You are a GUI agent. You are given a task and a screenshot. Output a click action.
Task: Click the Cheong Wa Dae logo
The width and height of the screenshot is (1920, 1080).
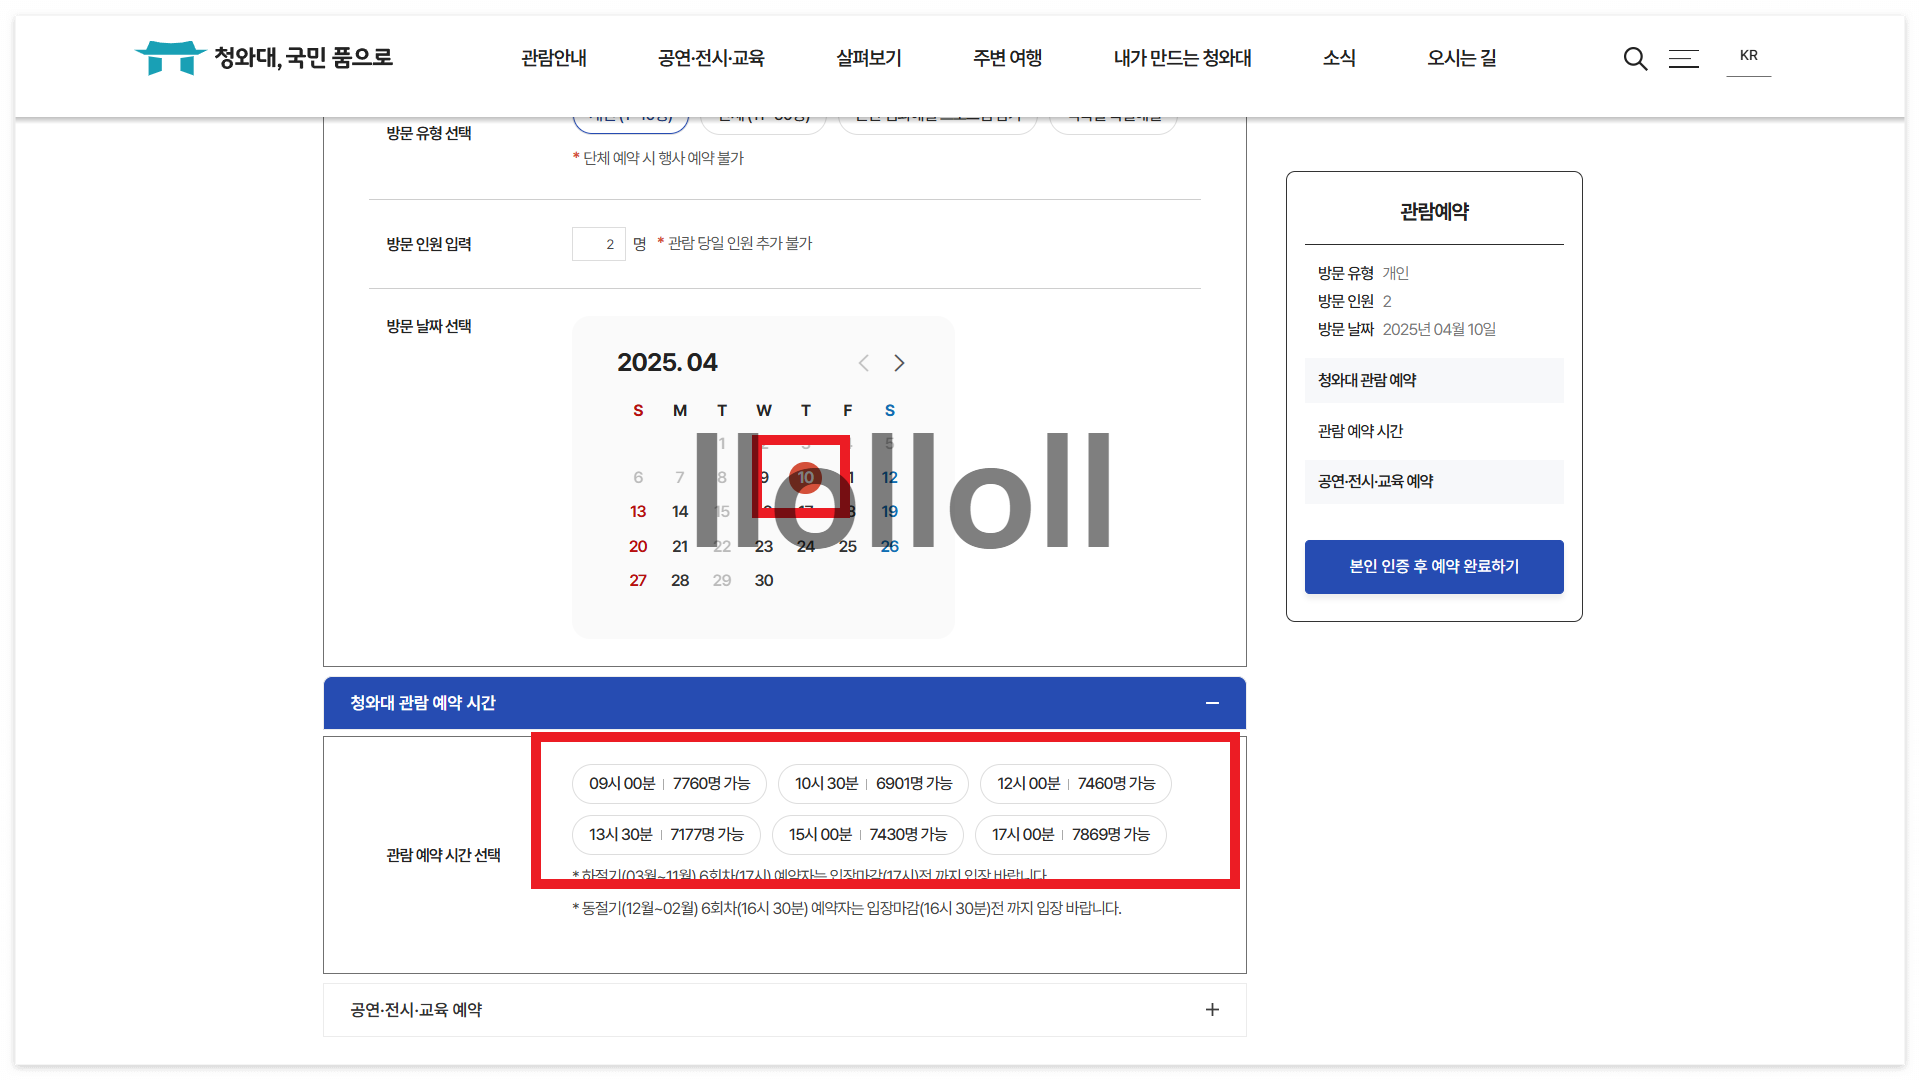264,58
